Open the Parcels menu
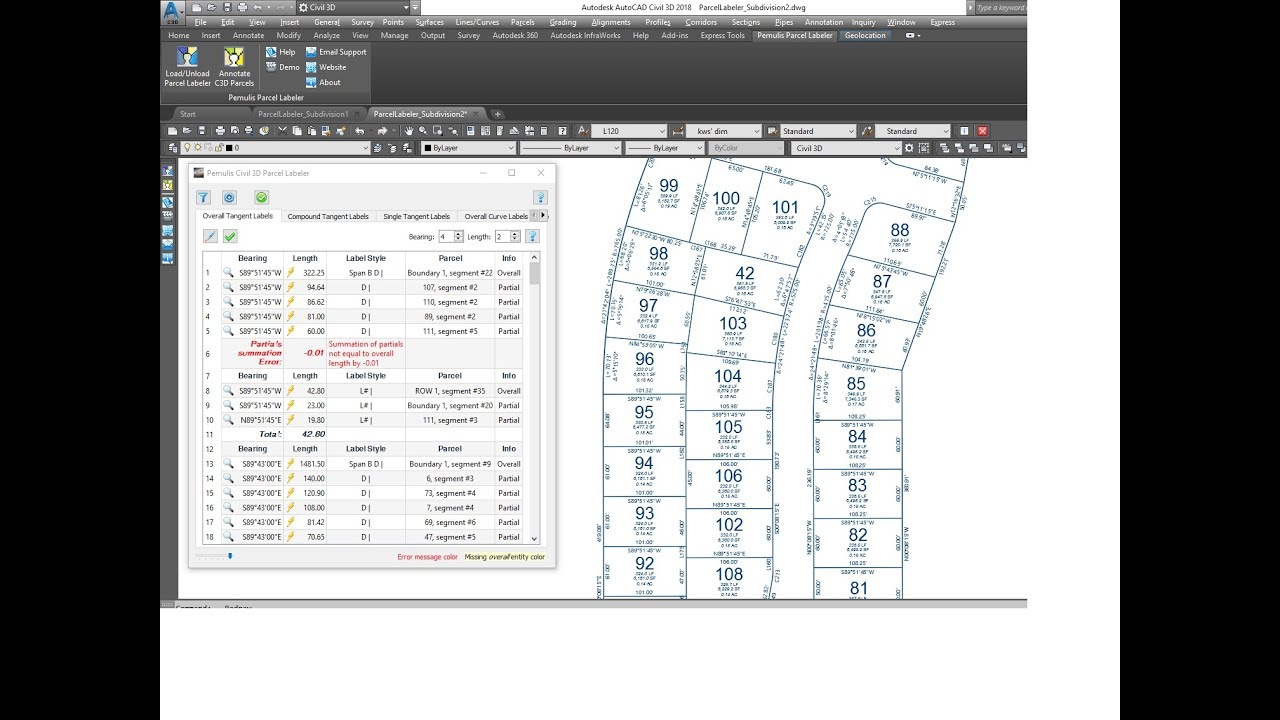Image resolution: width=1280 pixels, height=720 pixels. coord(522,22)
